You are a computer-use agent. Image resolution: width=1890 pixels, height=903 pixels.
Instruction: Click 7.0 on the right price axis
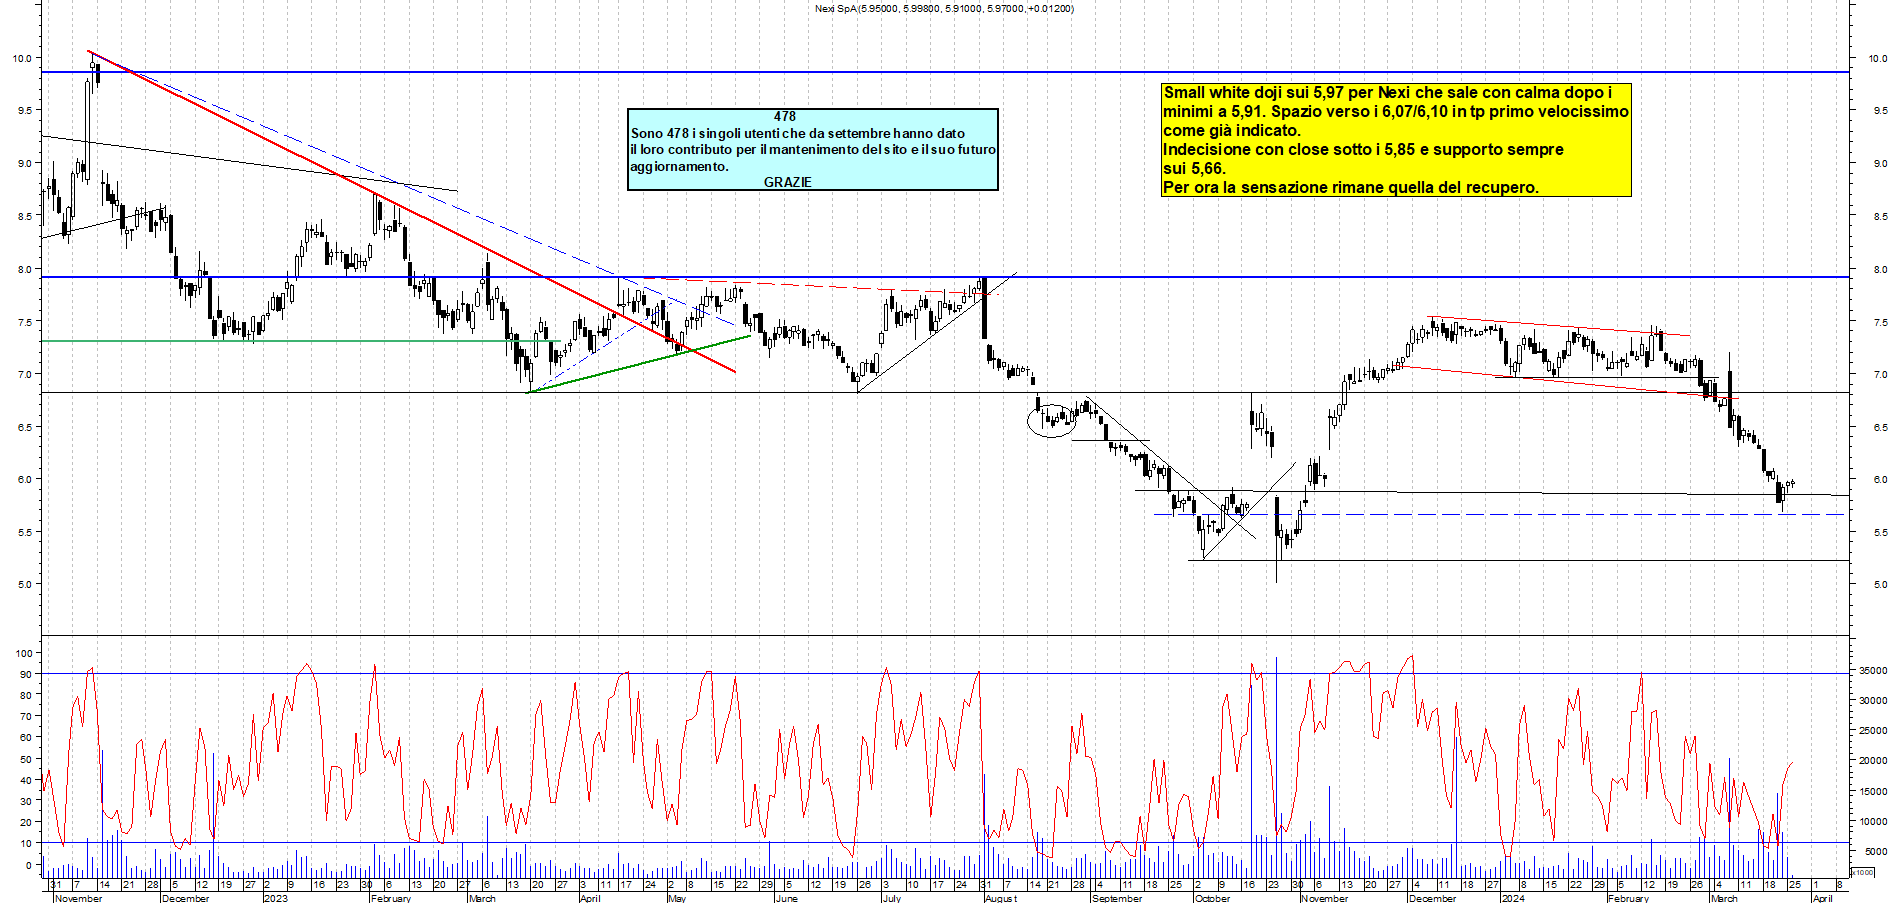point(1879,375)
